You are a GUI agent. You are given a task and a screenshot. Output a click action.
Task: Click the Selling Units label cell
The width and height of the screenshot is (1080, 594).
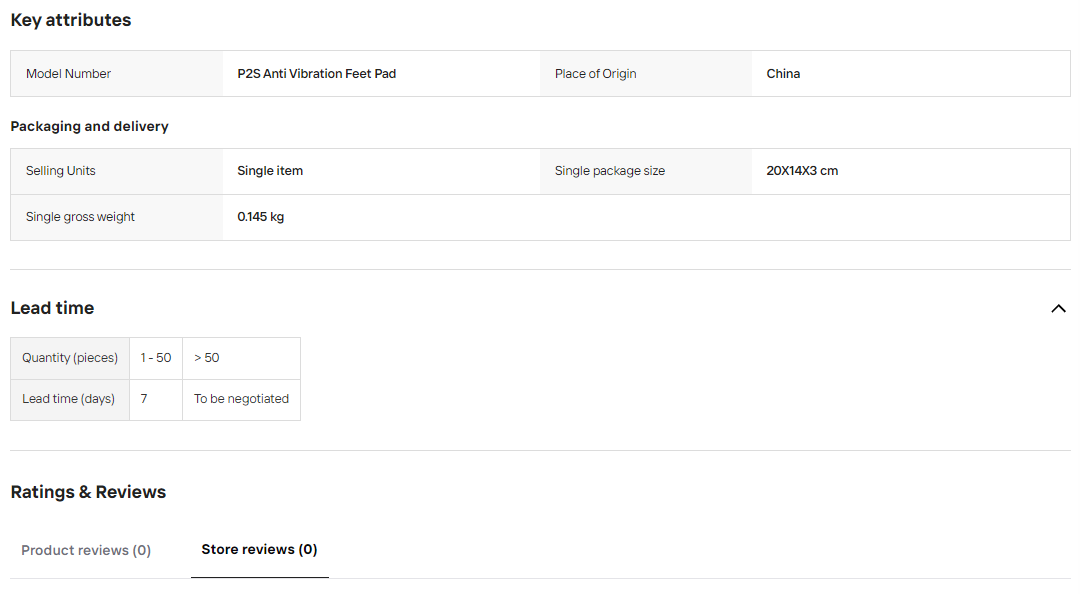coord(117,171)
